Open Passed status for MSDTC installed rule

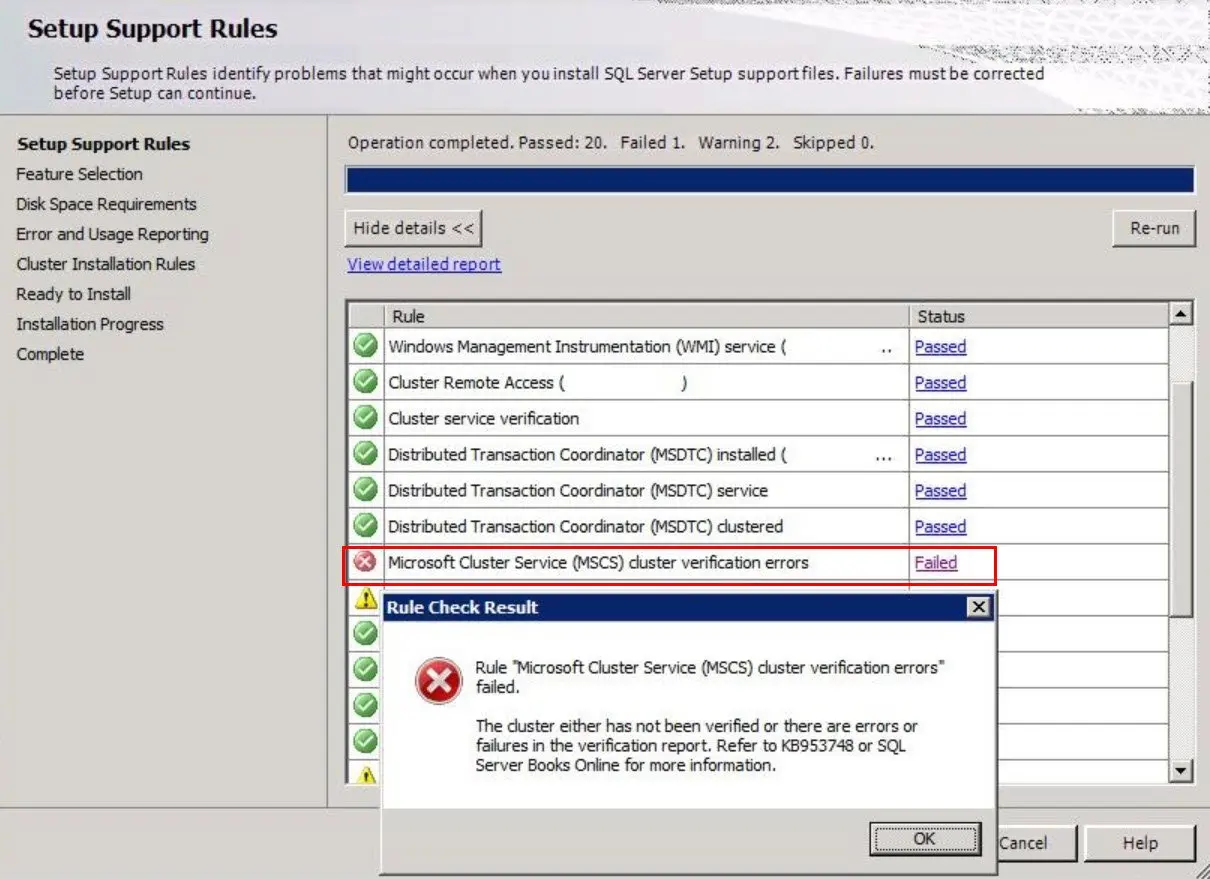pos(940,455)
